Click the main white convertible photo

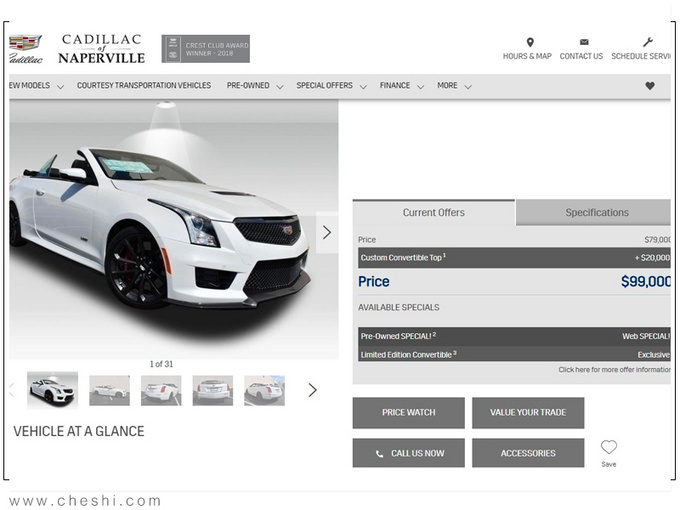[x=173, y=229]
